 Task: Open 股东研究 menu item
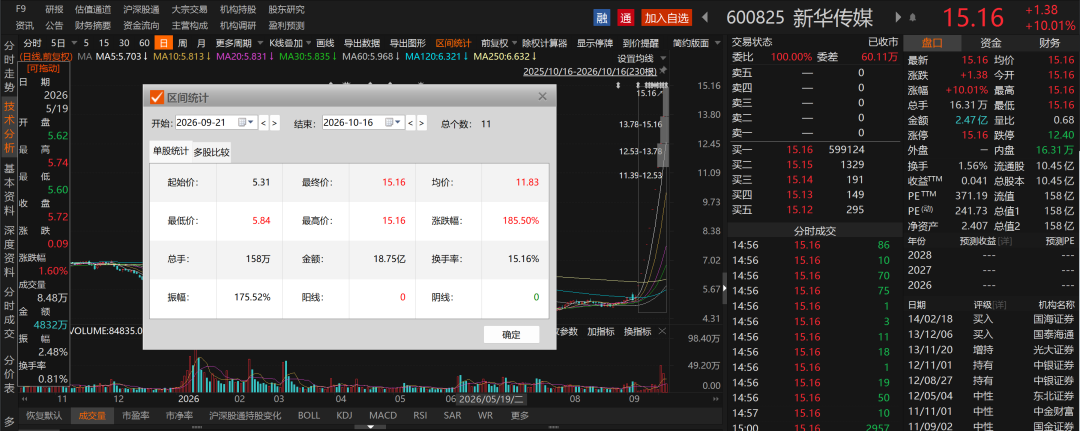286,10
